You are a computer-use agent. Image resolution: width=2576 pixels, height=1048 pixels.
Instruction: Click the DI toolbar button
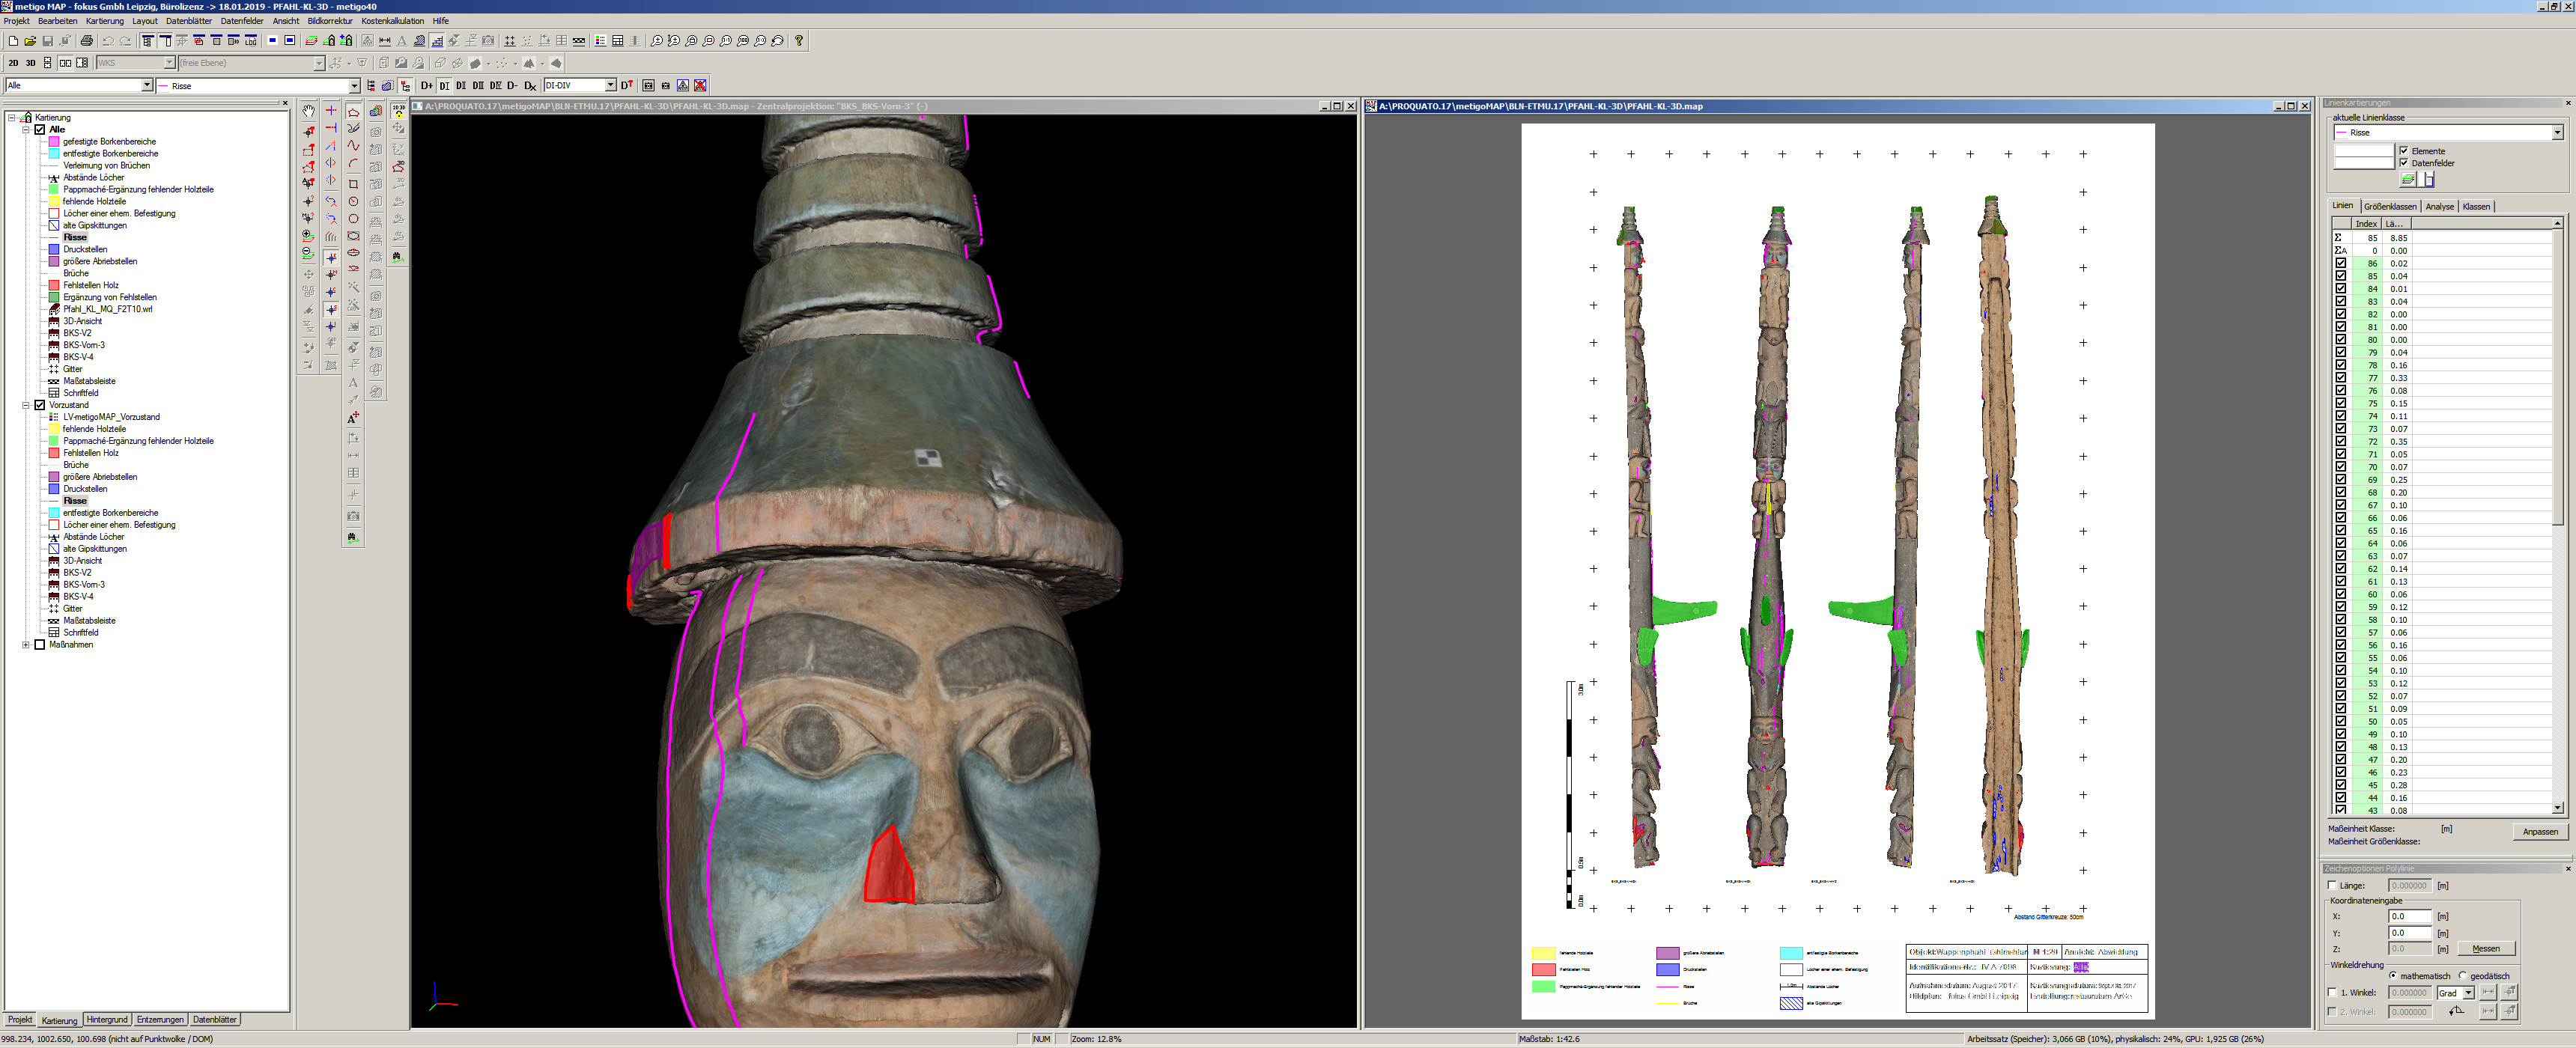coord(444,86)
